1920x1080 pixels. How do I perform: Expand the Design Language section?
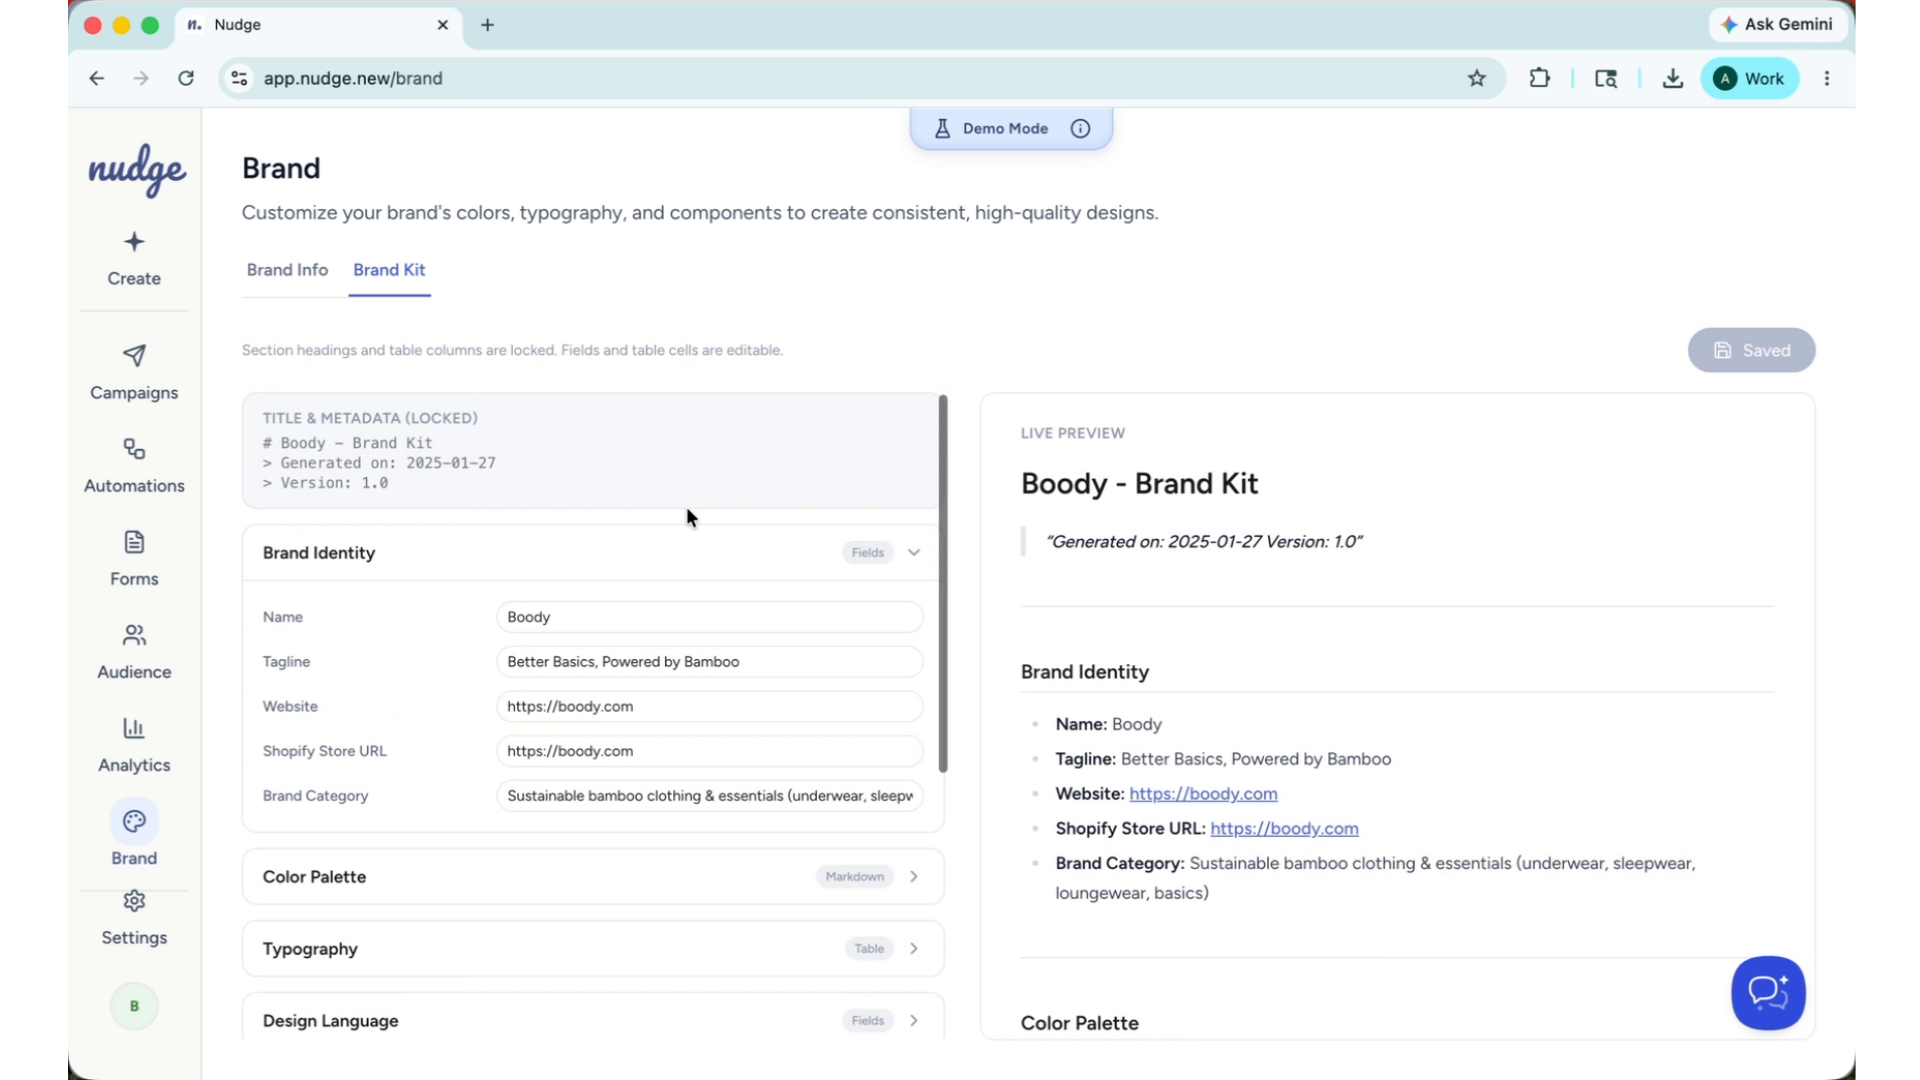pyautogui.click(x=914, y=1021)
